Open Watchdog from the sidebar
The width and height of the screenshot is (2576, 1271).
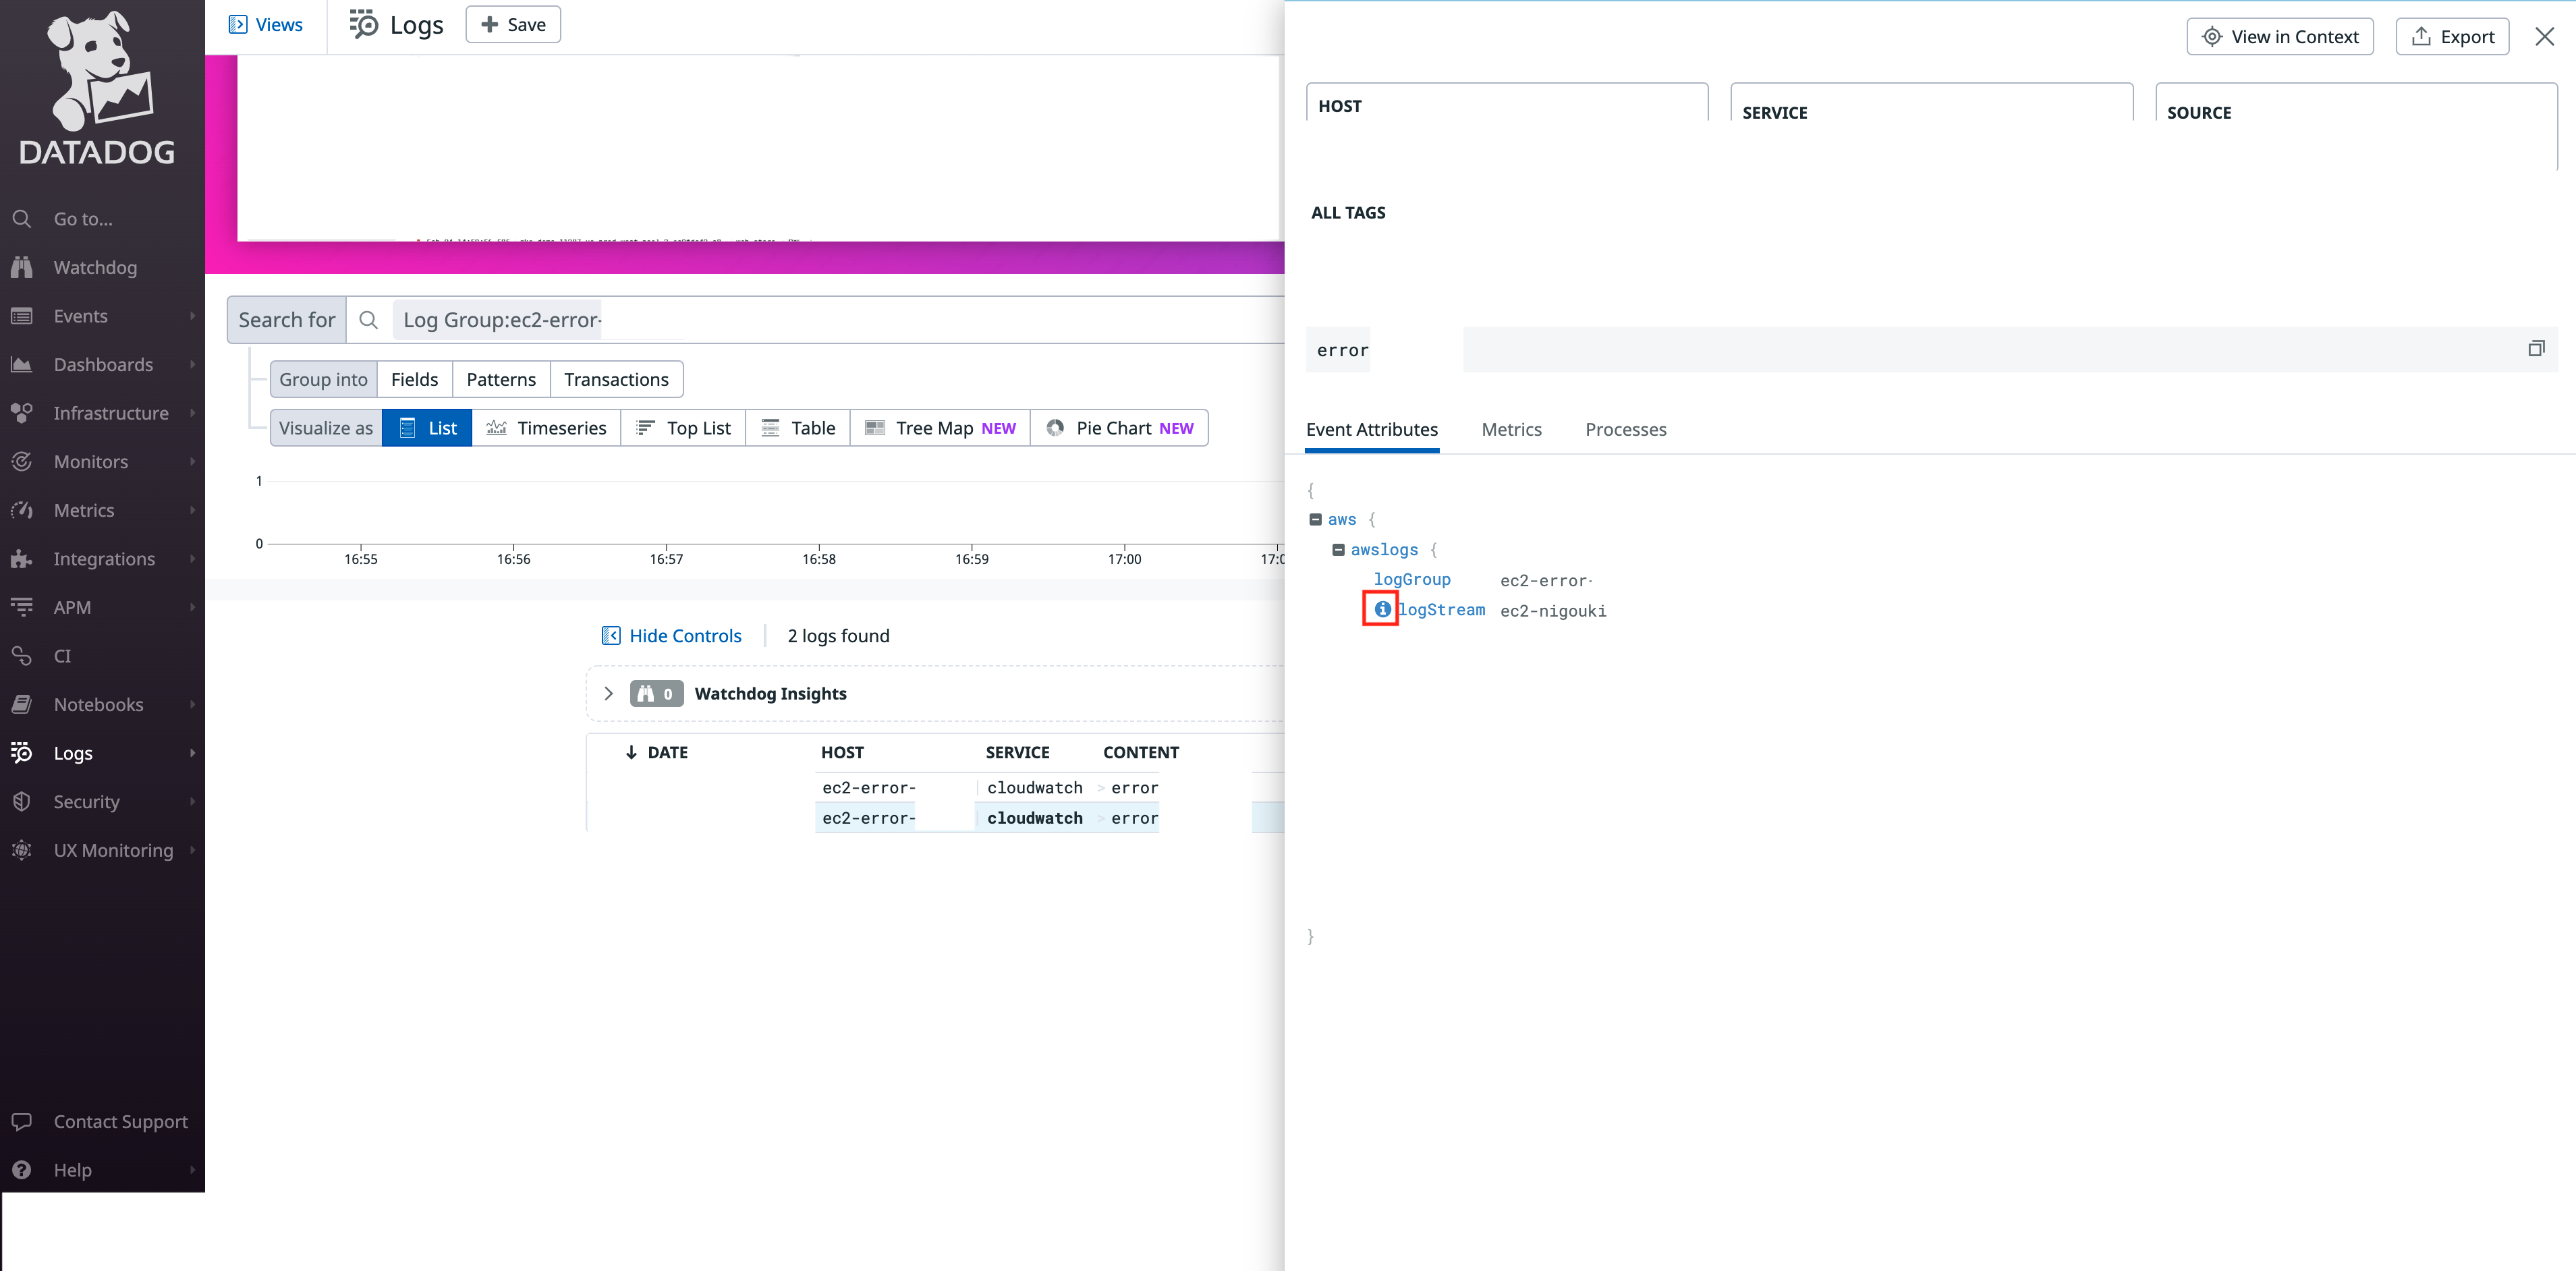pos(95,267)
